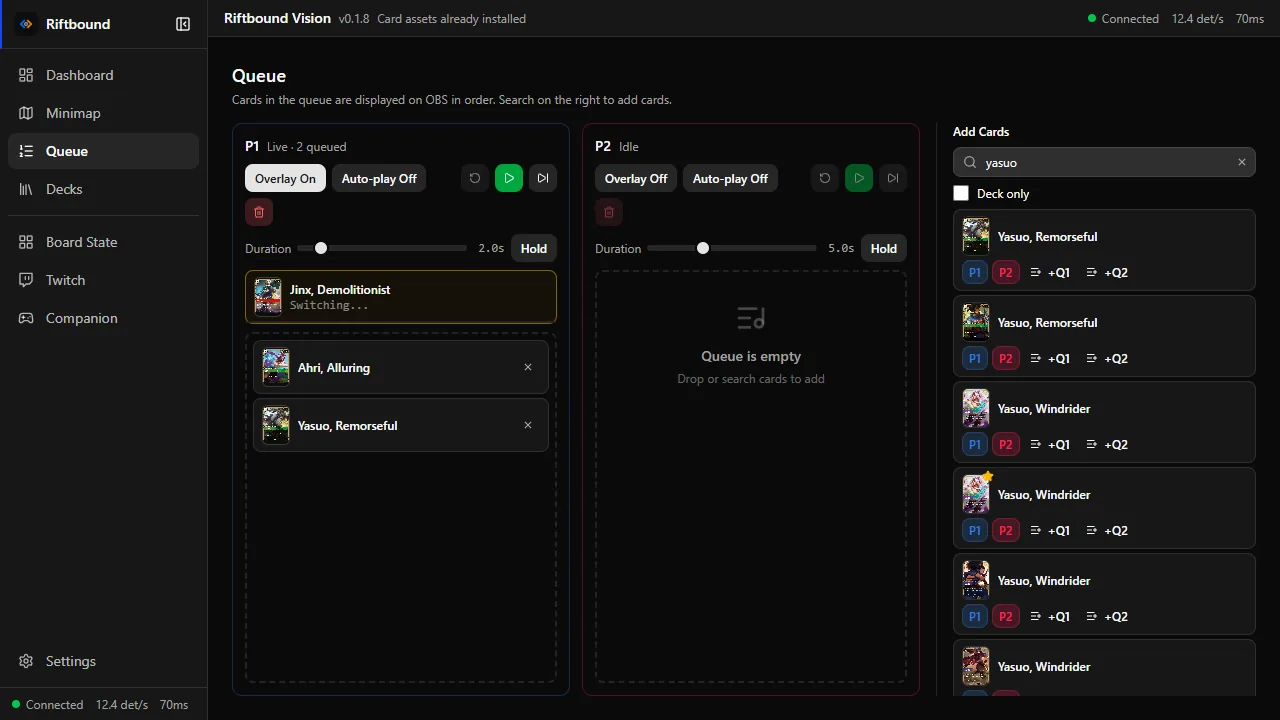This screenshot has height=720, width=1280.
Task: Remove Yasuo, Remorseful from P1 queue
Action: coord(528,425)
